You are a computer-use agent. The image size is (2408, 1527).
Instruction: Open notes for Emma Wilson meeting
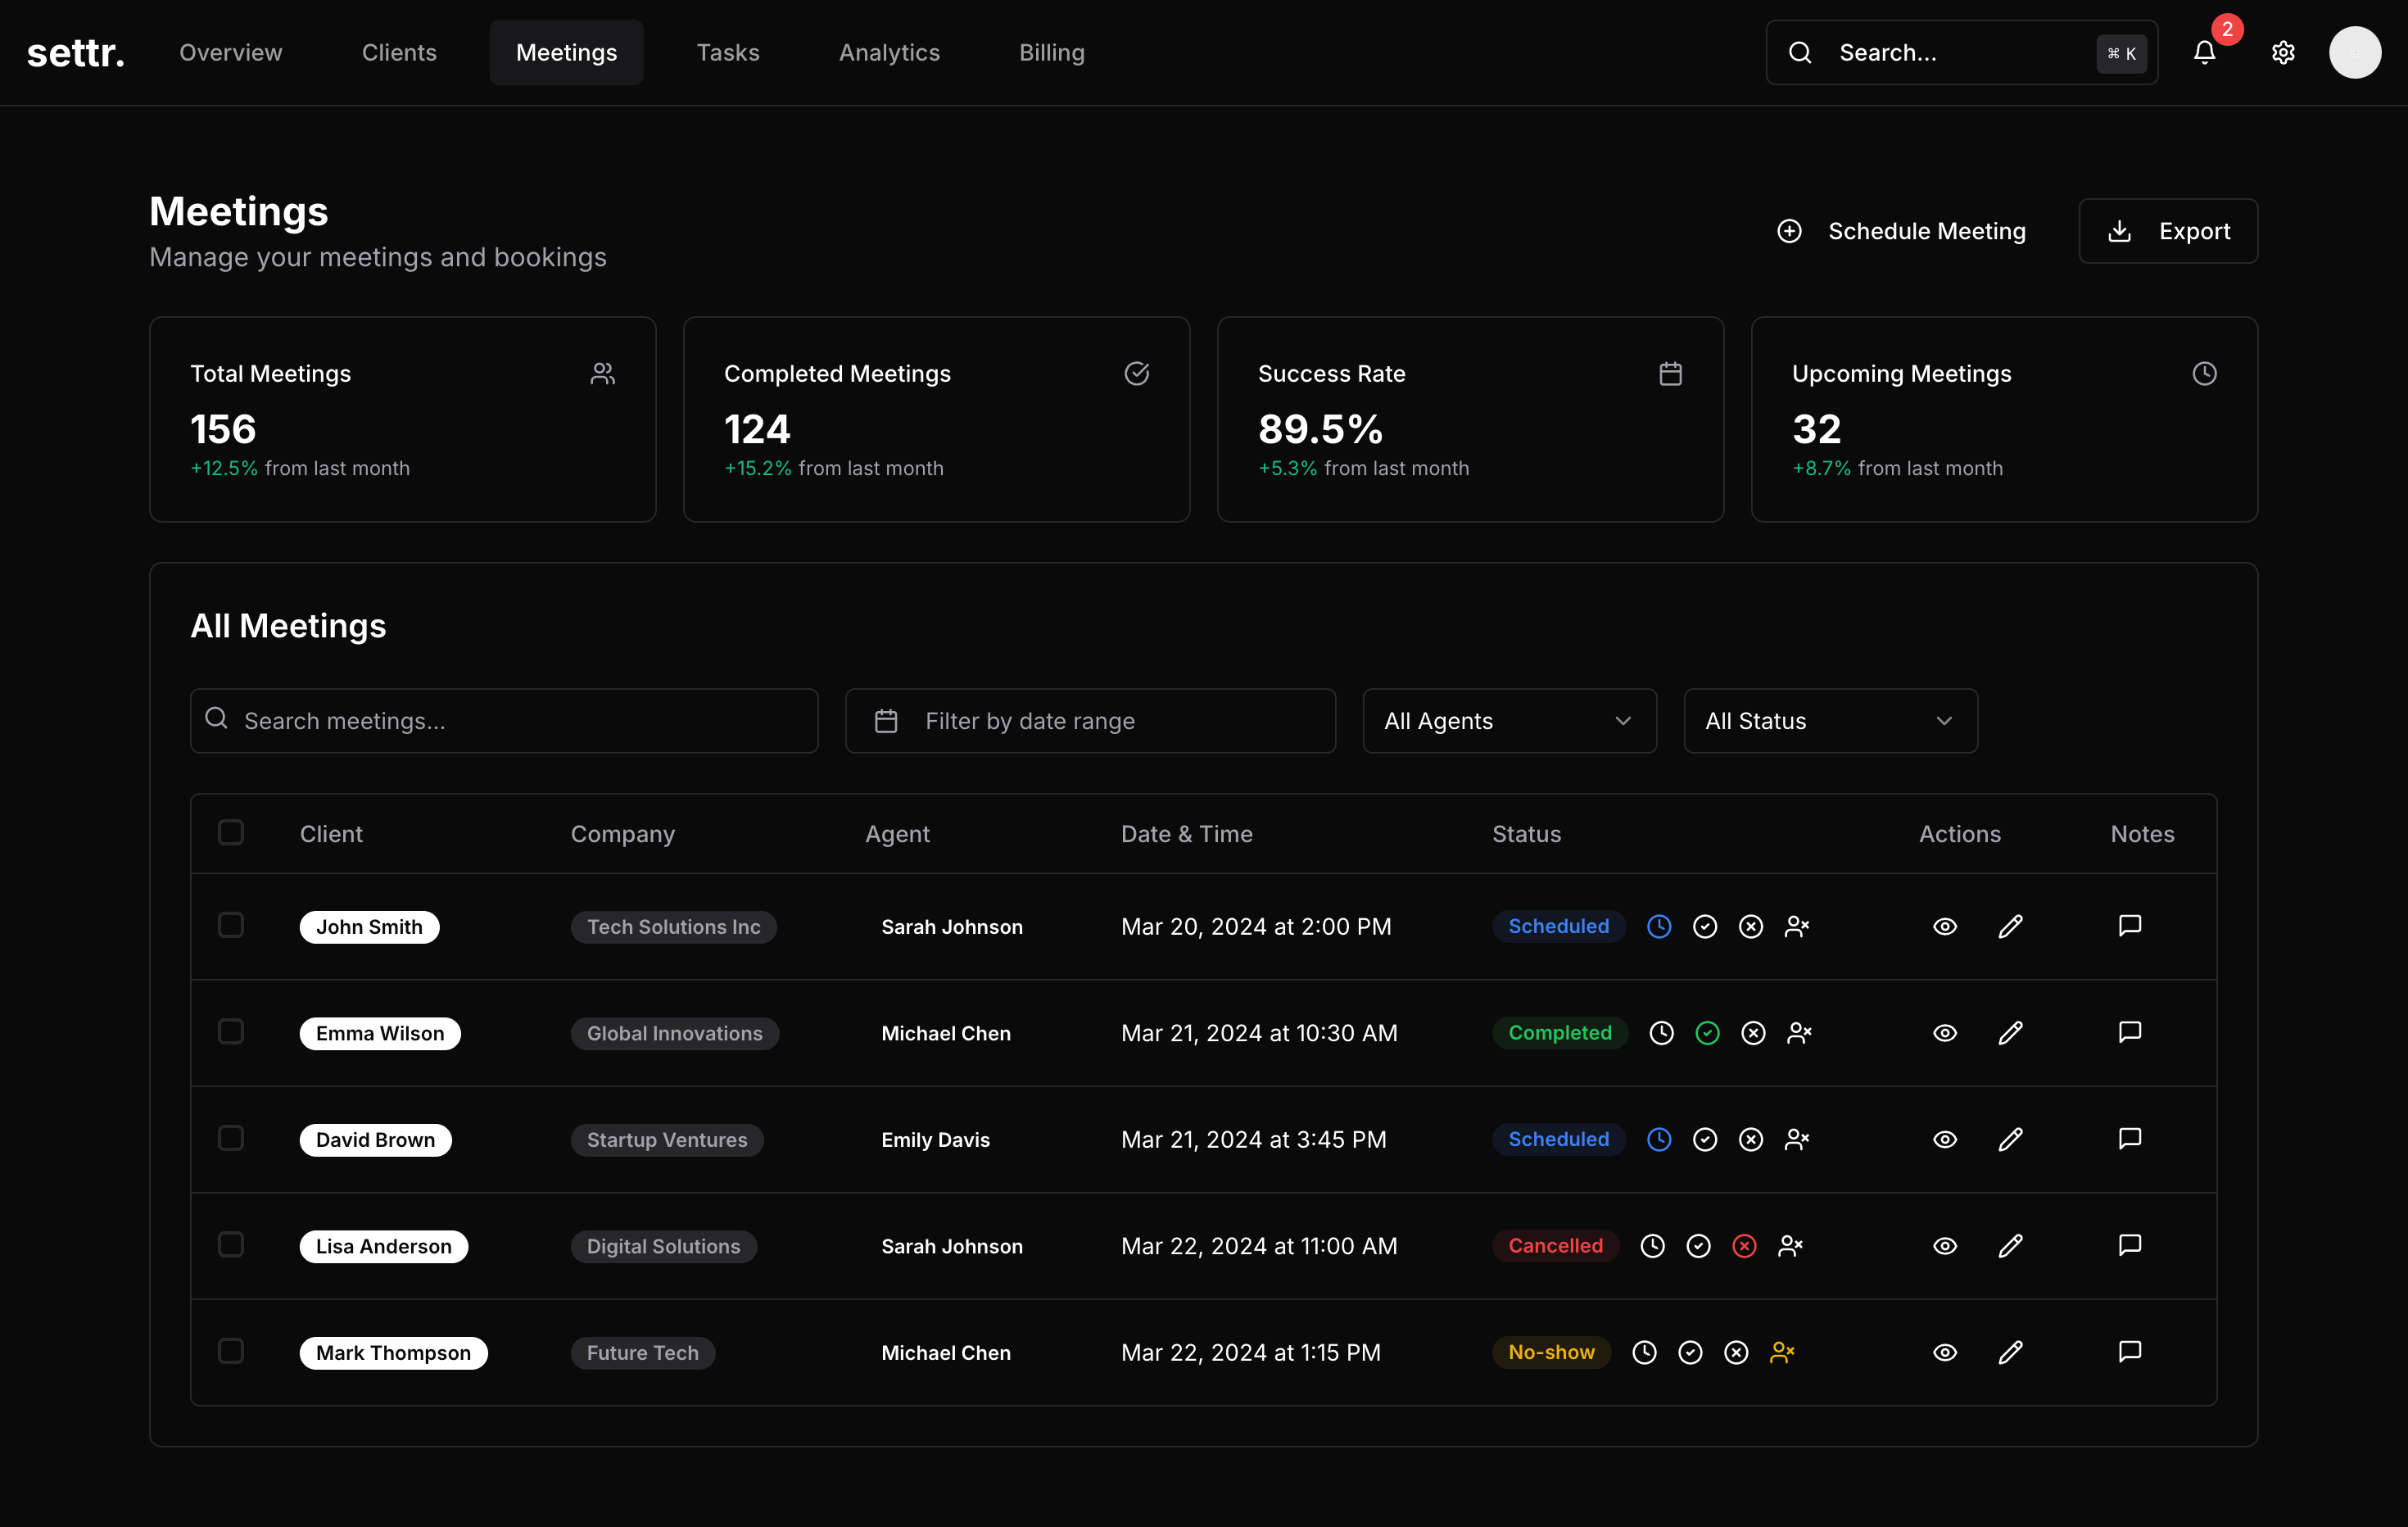2130,1032
